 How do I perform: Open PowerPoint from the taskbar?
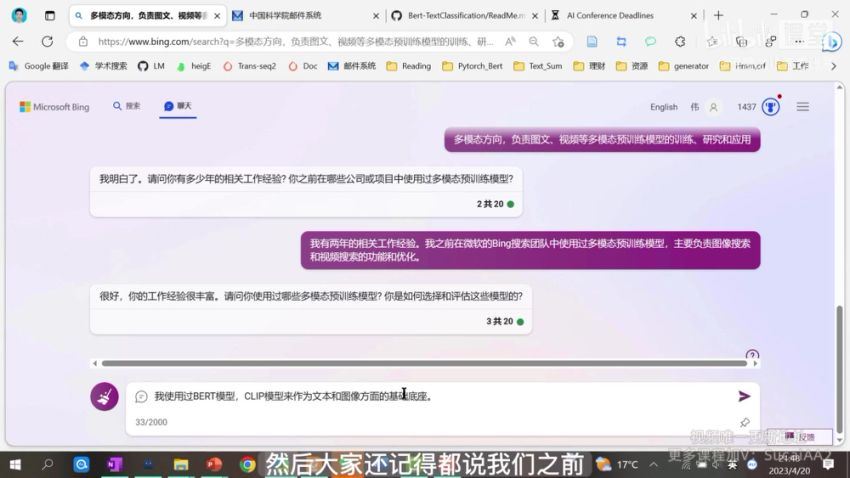[213, 464]
